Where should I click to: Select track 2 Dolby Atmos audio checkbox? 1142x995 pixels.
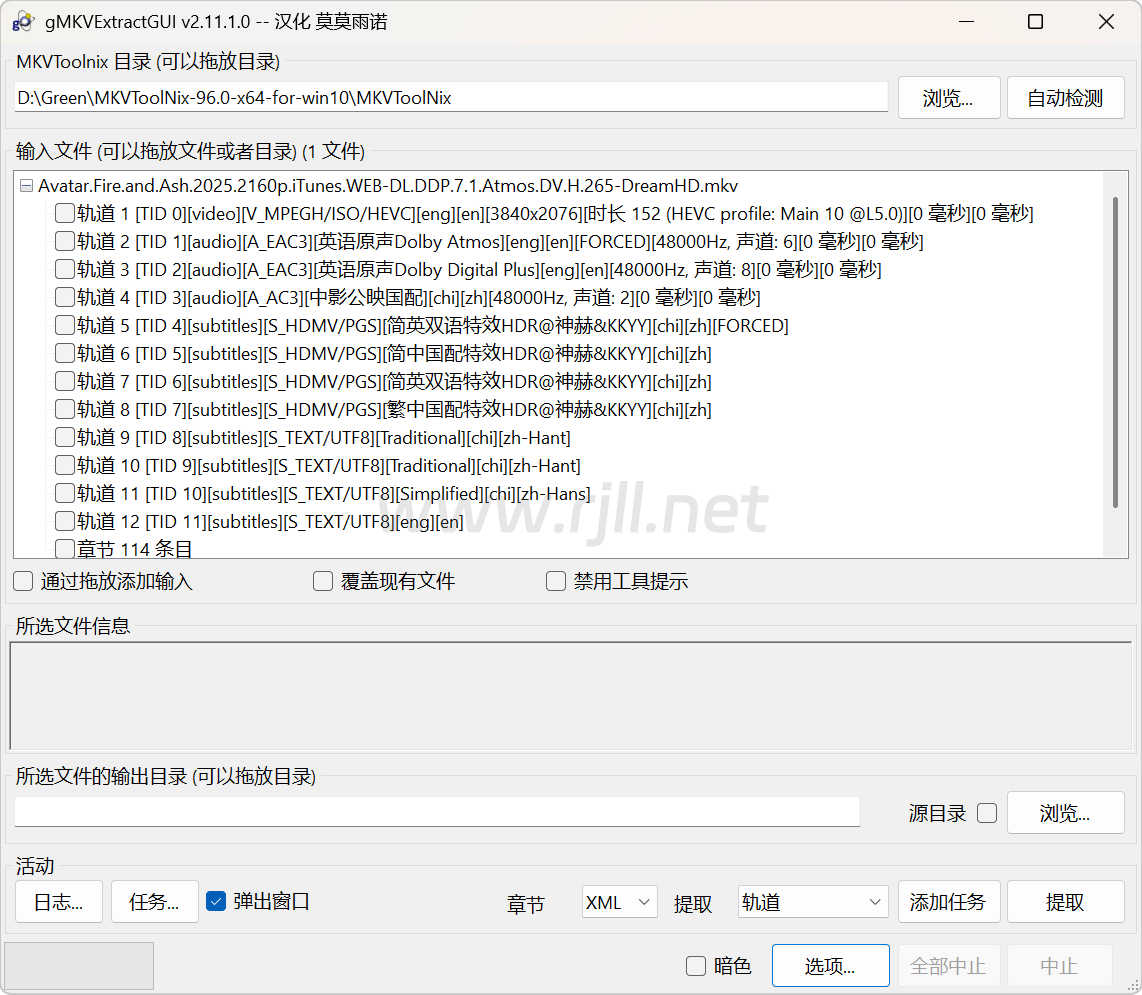coord(64,241)
